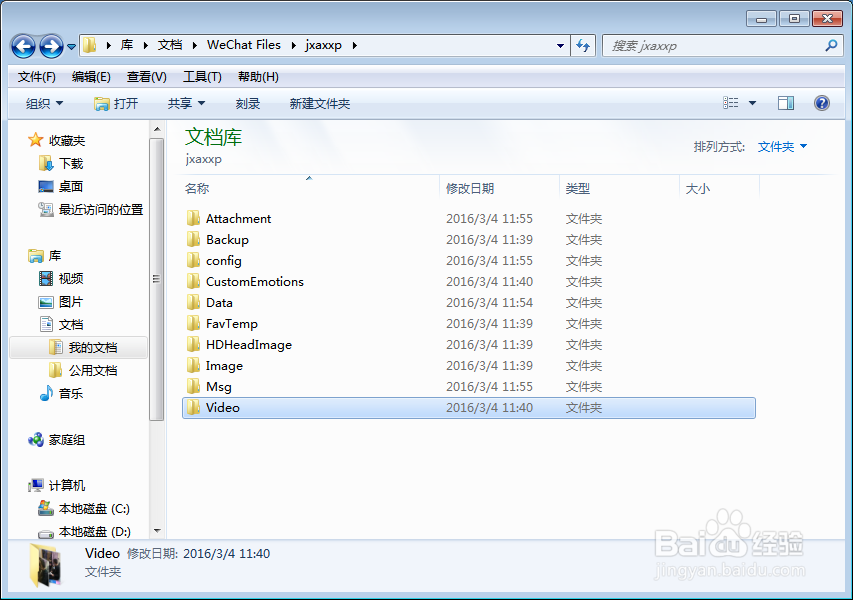
Task: Expand the 共享 dropdown
Action: pos(186,103)
